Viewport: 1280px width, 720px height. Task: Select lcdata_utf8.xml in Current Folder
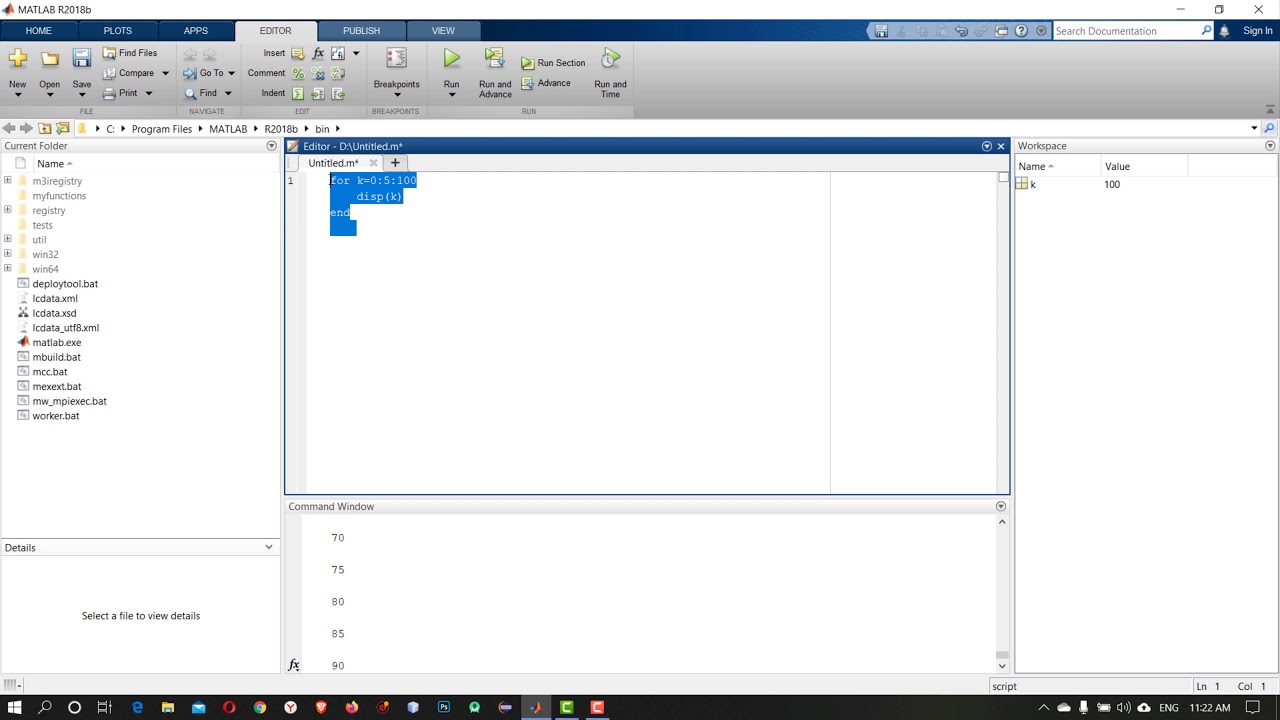(x=66, y=328)
